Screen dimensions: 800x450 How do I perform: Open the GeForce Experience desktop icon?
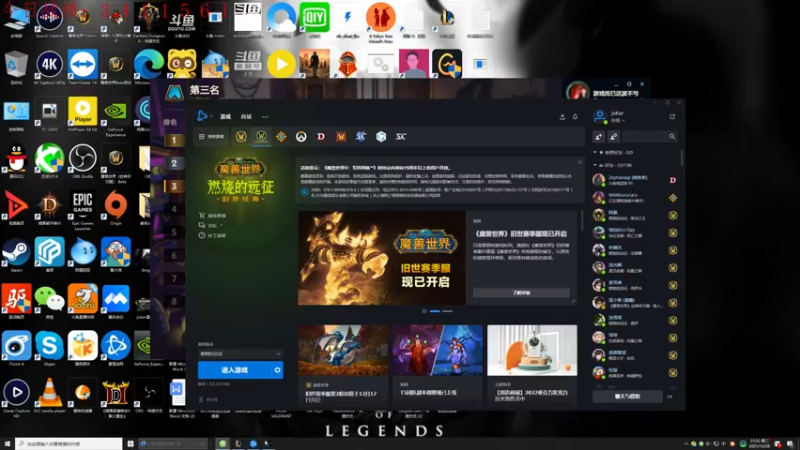(x=116, y=117)
